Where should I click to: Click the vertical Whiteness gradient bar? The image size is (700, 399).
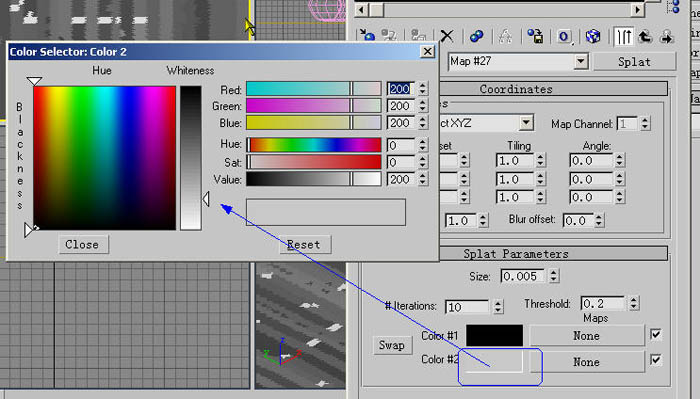[x=191, y=158]
